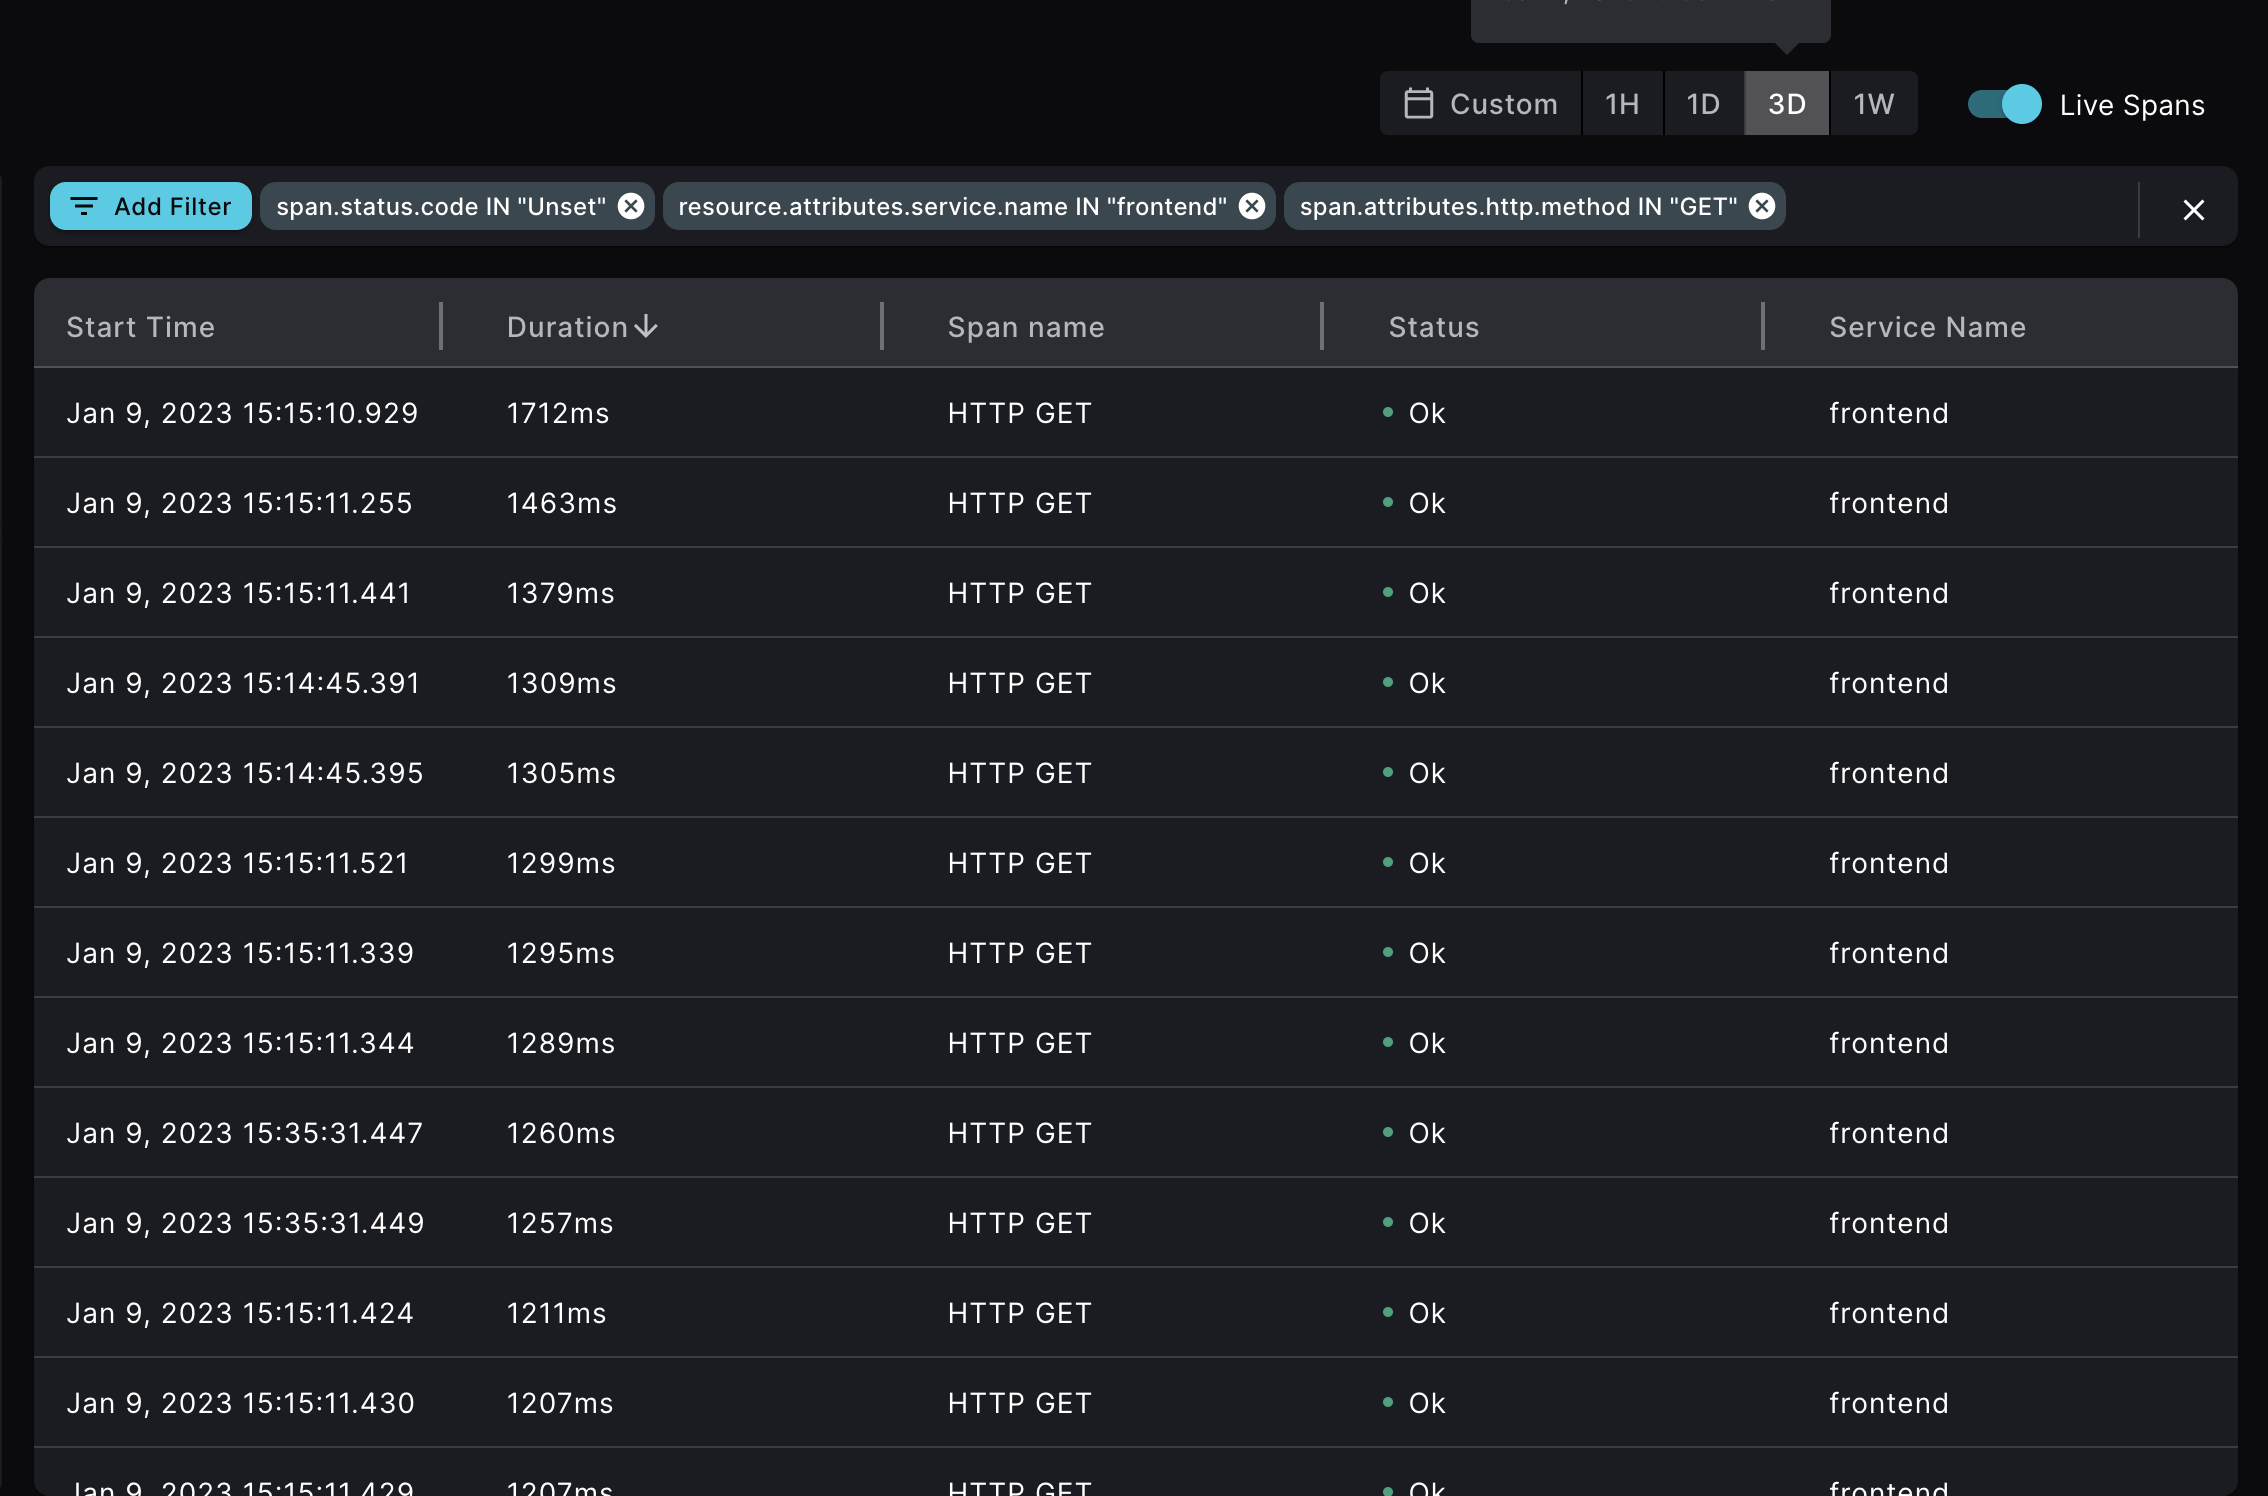Click the green Ok dot on 1712ms row

click(1387, 412)
